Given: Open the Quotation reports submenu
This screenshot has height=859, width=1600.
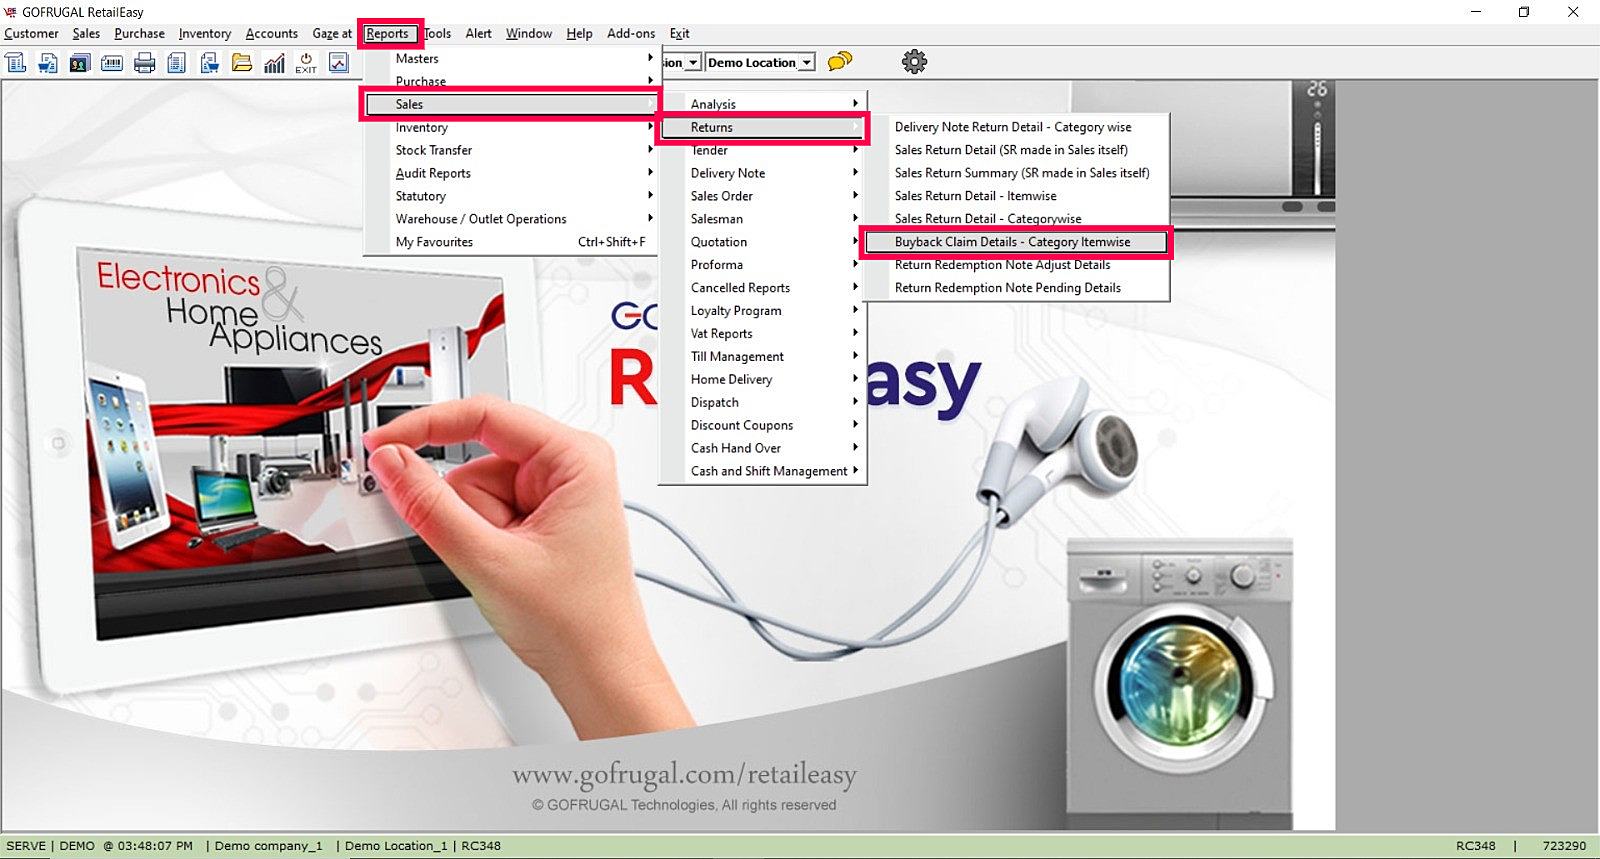Looking at the screenshot, I should 763,242.
